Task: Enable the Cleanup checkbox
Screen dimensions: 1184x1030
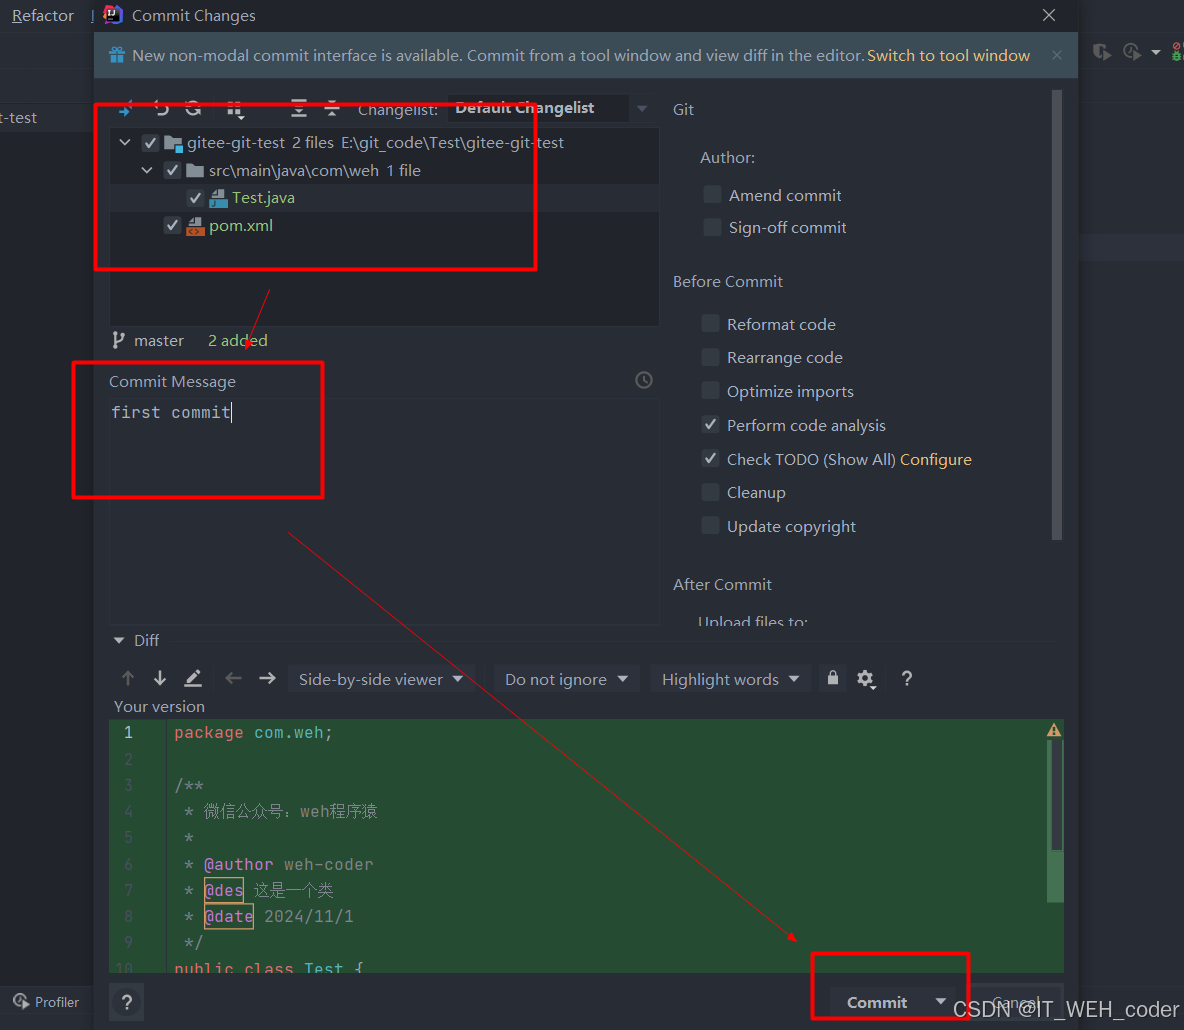Action: (710, 492)
